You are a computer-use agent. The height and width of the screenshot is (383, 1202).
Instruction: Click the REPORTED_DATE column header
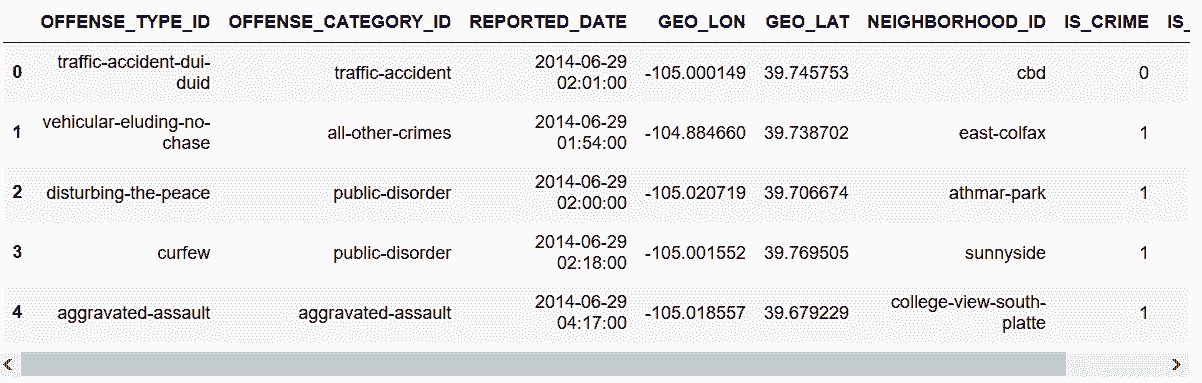[548, 22]
